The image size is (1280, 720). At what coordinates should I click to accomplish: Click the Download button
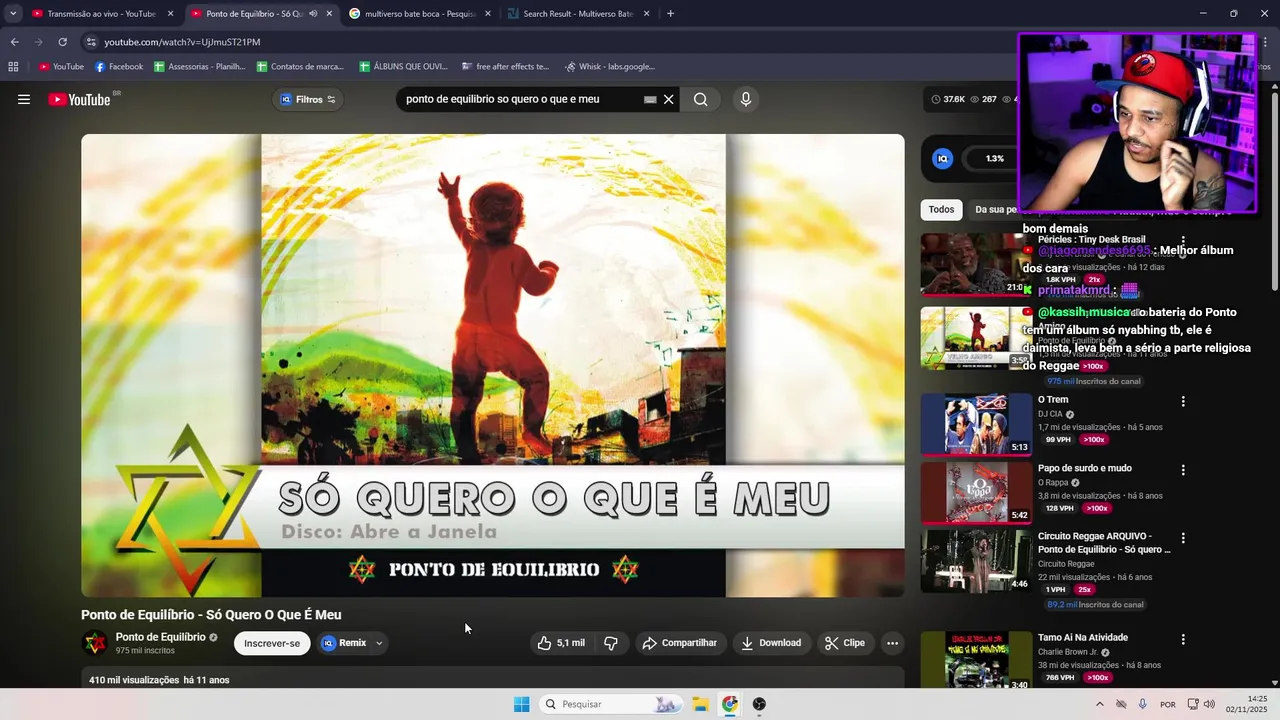pos(771,643)
